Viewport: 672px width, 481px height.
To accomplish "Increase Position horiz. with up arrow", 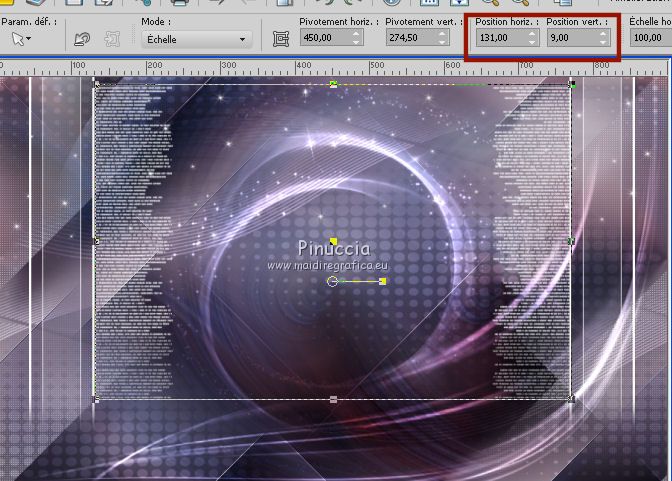I will [x=532, y=34].
